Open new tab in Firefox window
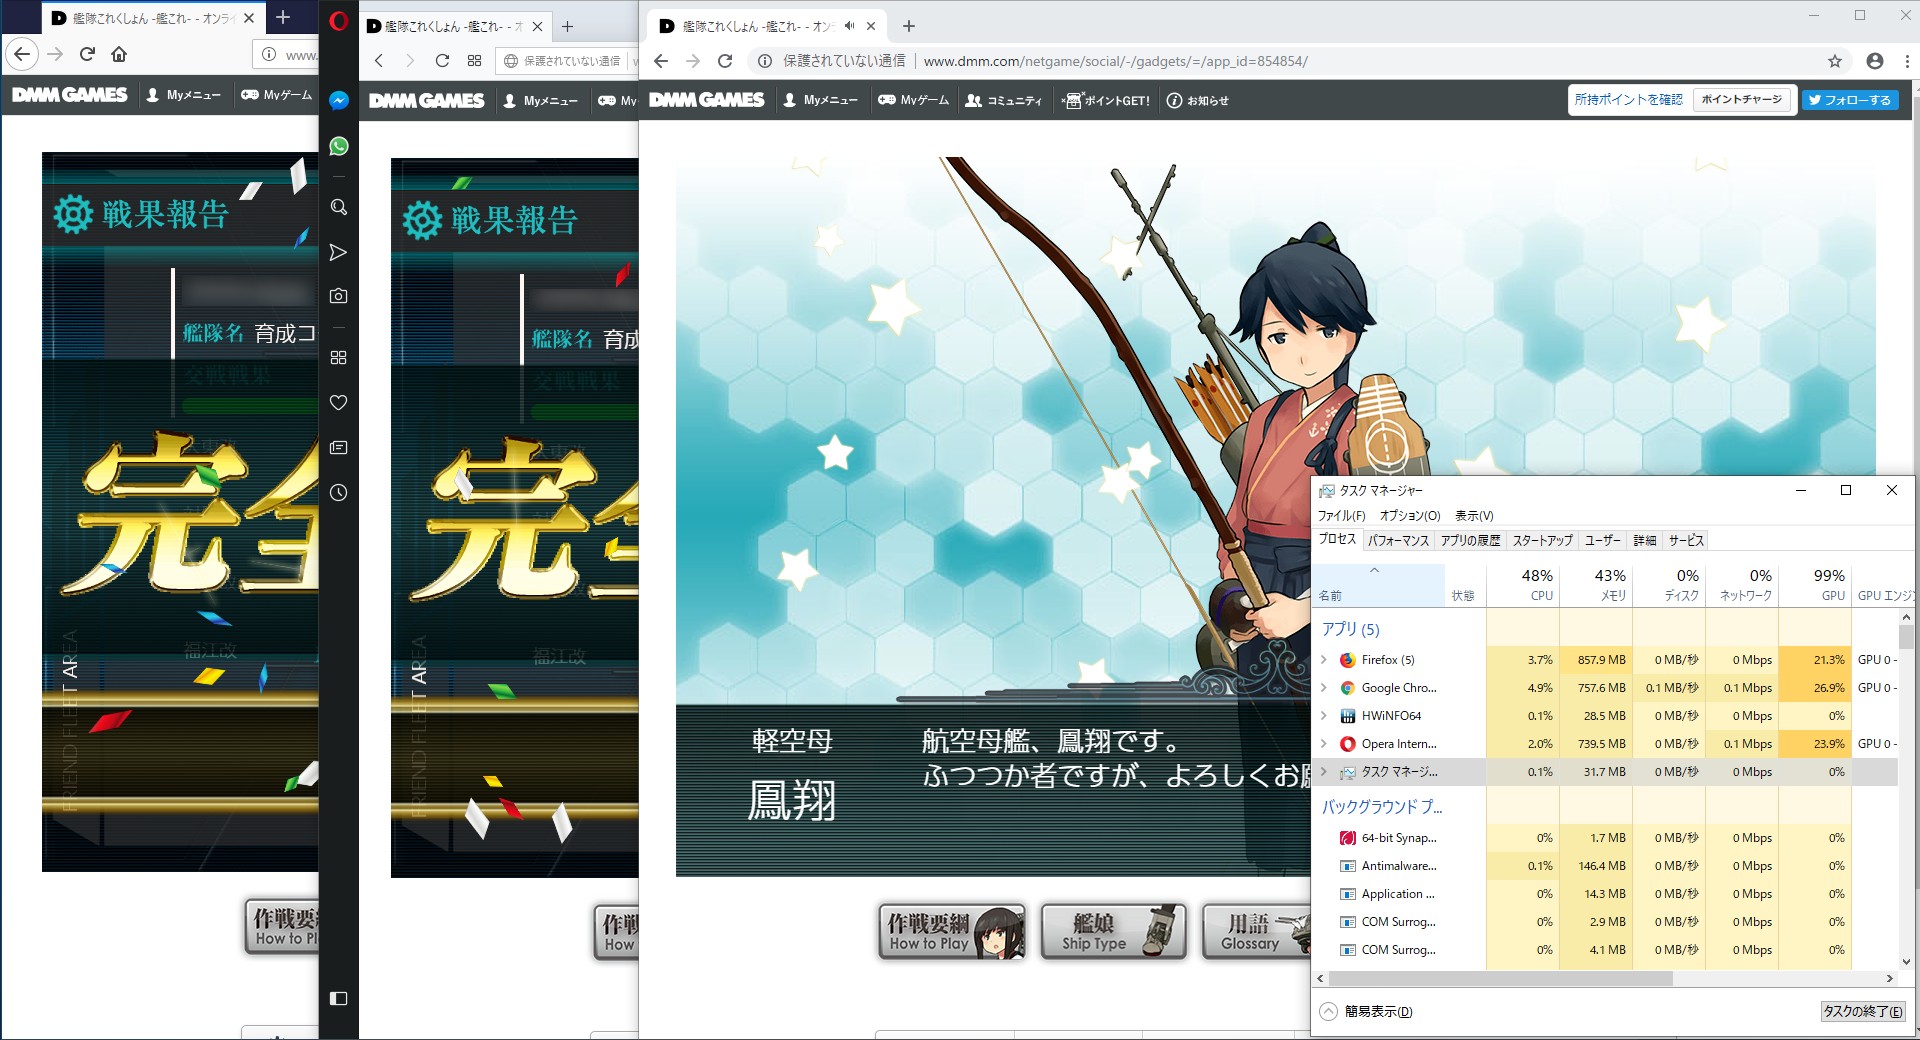This screenshot has height=1040, width=1920. tap(283, 17)
